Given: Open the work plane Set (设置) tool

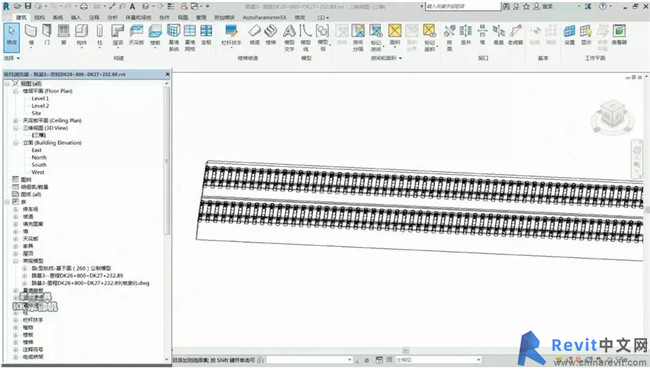Looking at the screenshot, I should point(570,35).
